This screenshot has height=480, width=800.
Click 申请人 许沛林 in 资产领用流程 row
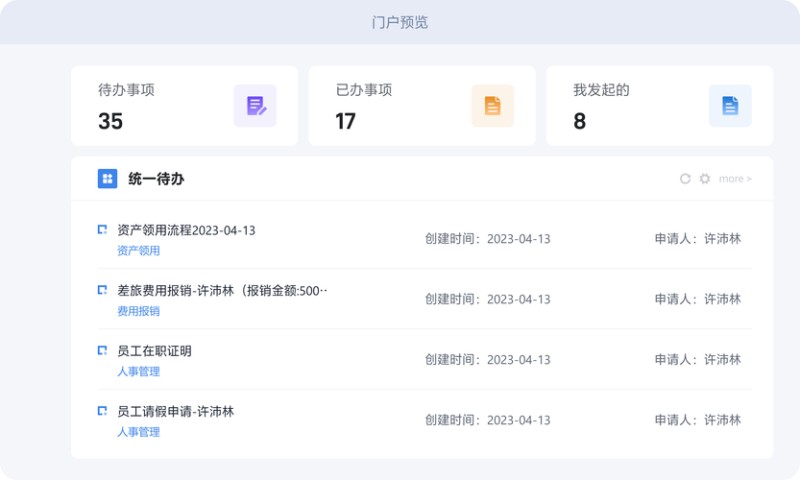(x=698, y=239)
